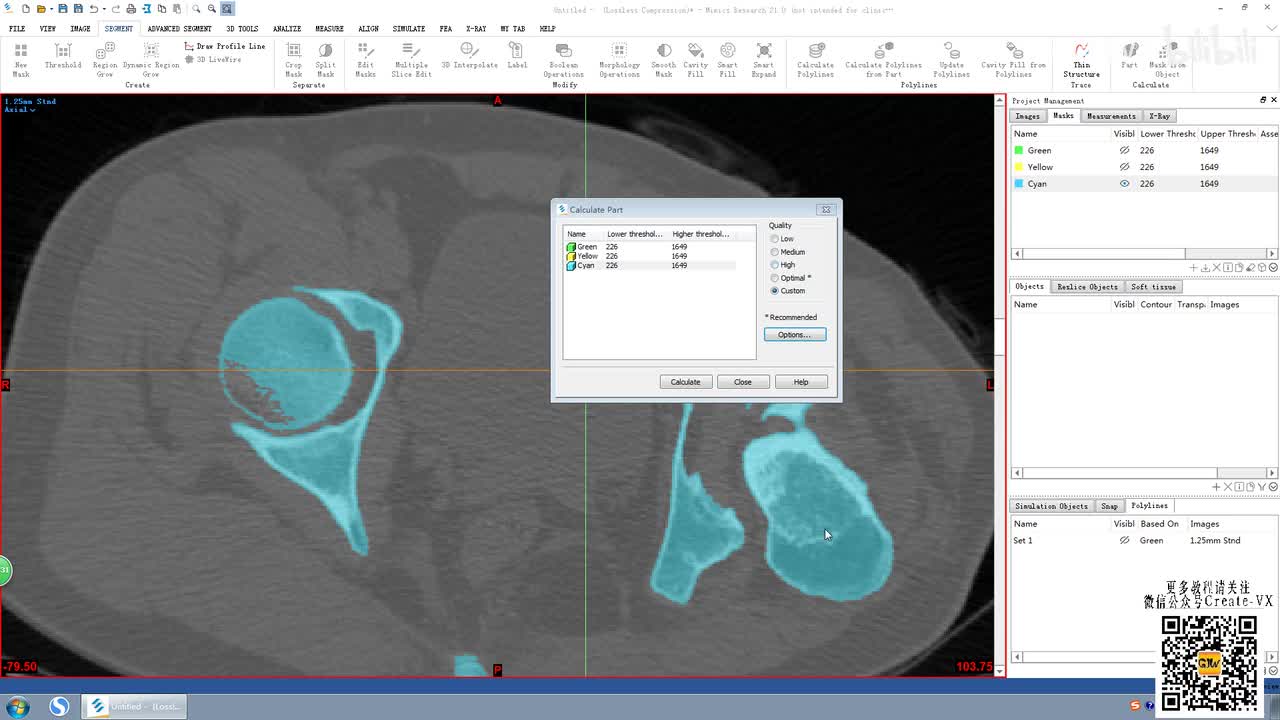Select Cavity Fill from Polylines

click(1013, 60)
